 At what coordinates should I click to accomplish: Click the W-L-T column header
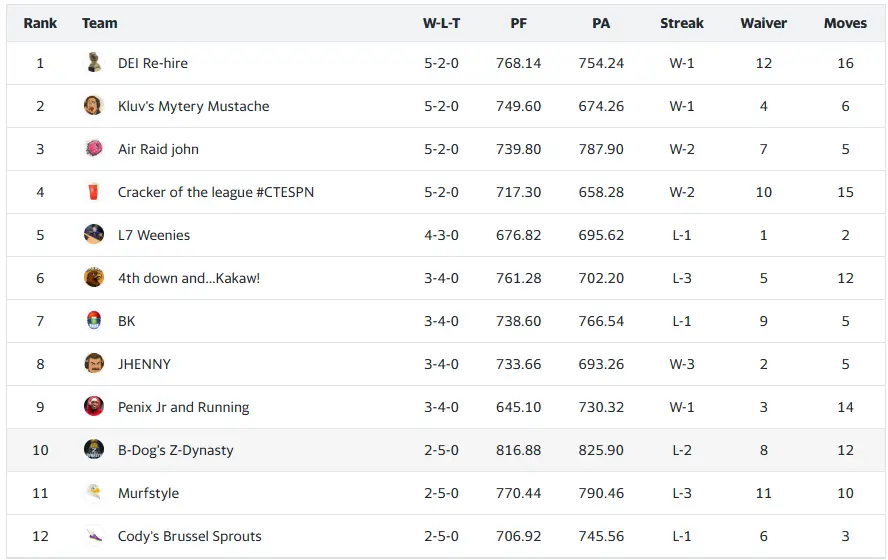coord(441,23)
